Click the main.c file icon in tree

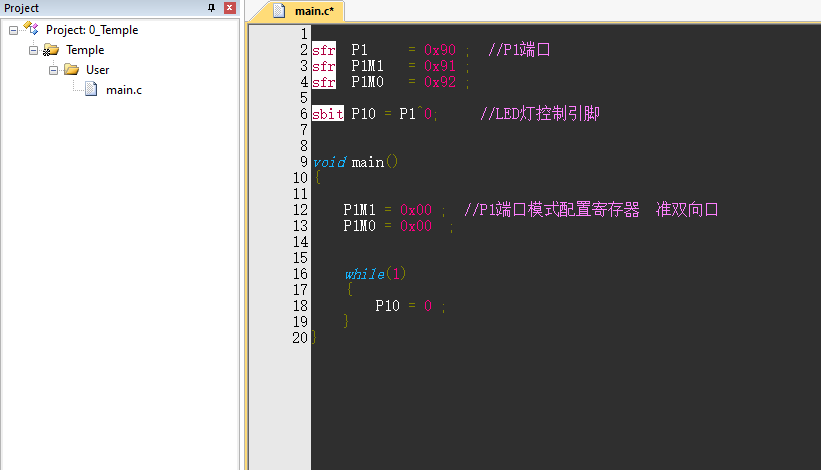point(91,89)
